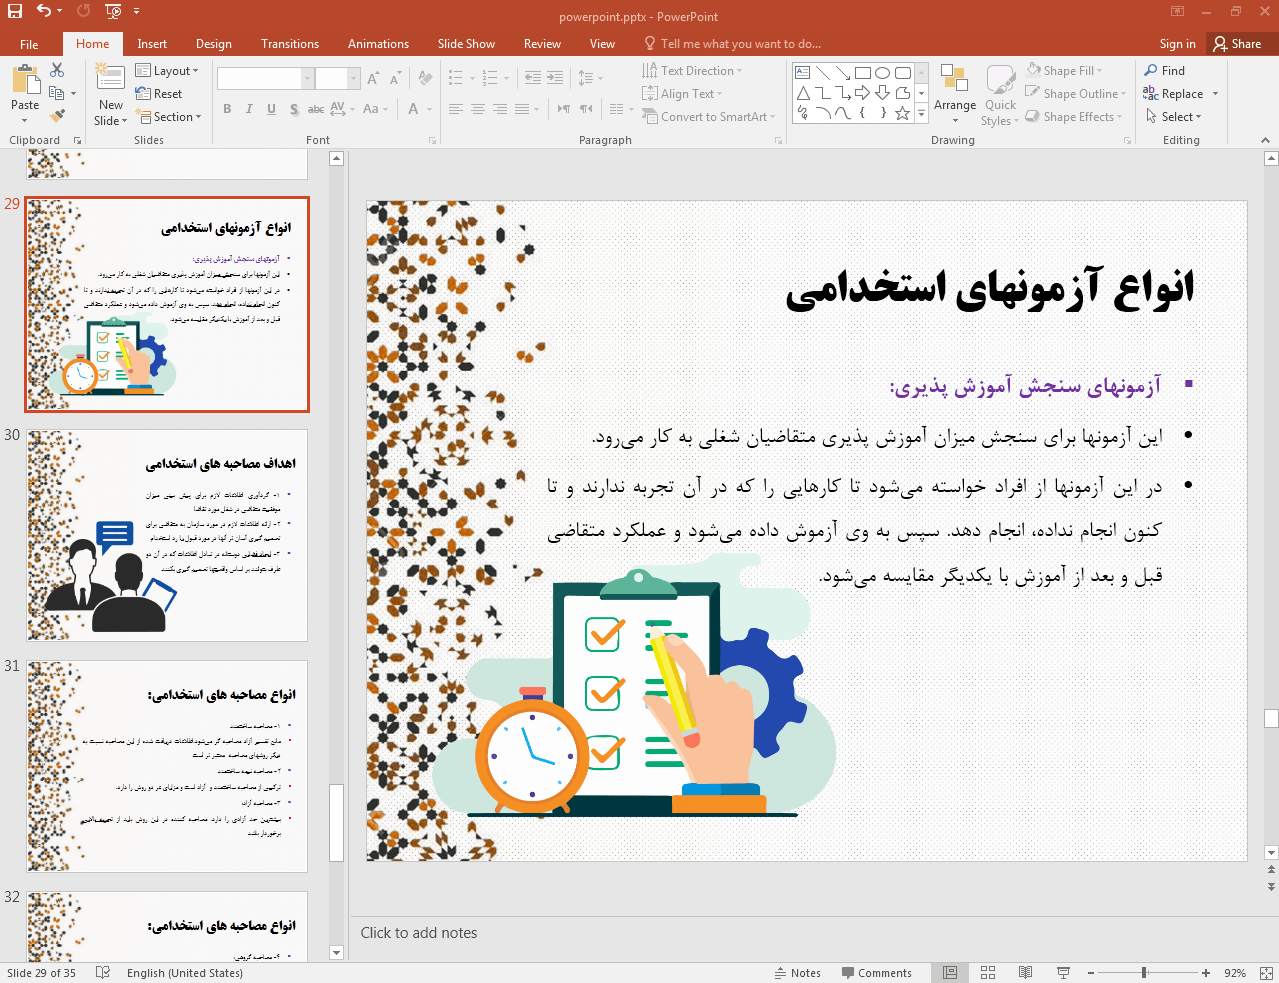Viewport: 1279px width, 983px height.
Task: Click the Share button
Action: (1238, 43)
